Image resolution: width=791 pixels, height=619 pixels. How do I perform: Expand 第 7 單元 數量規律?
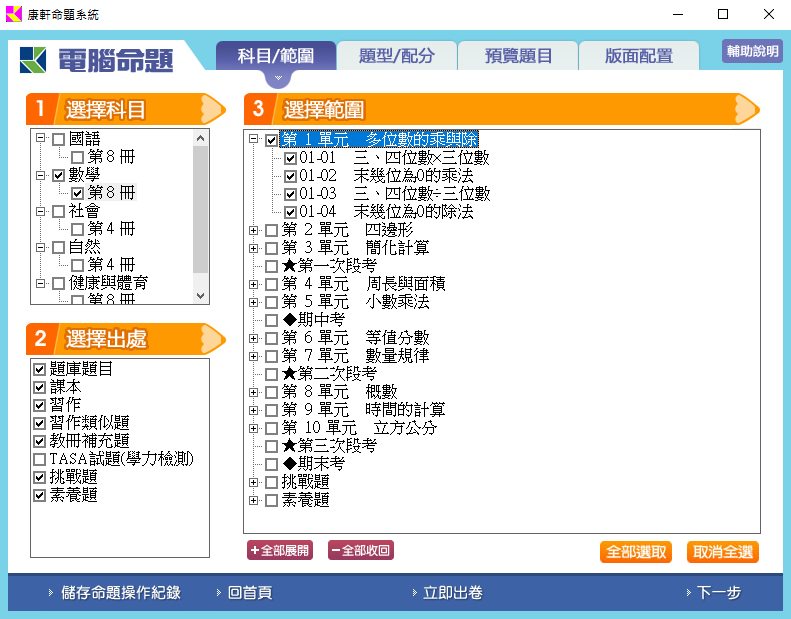tap(254, 356)
